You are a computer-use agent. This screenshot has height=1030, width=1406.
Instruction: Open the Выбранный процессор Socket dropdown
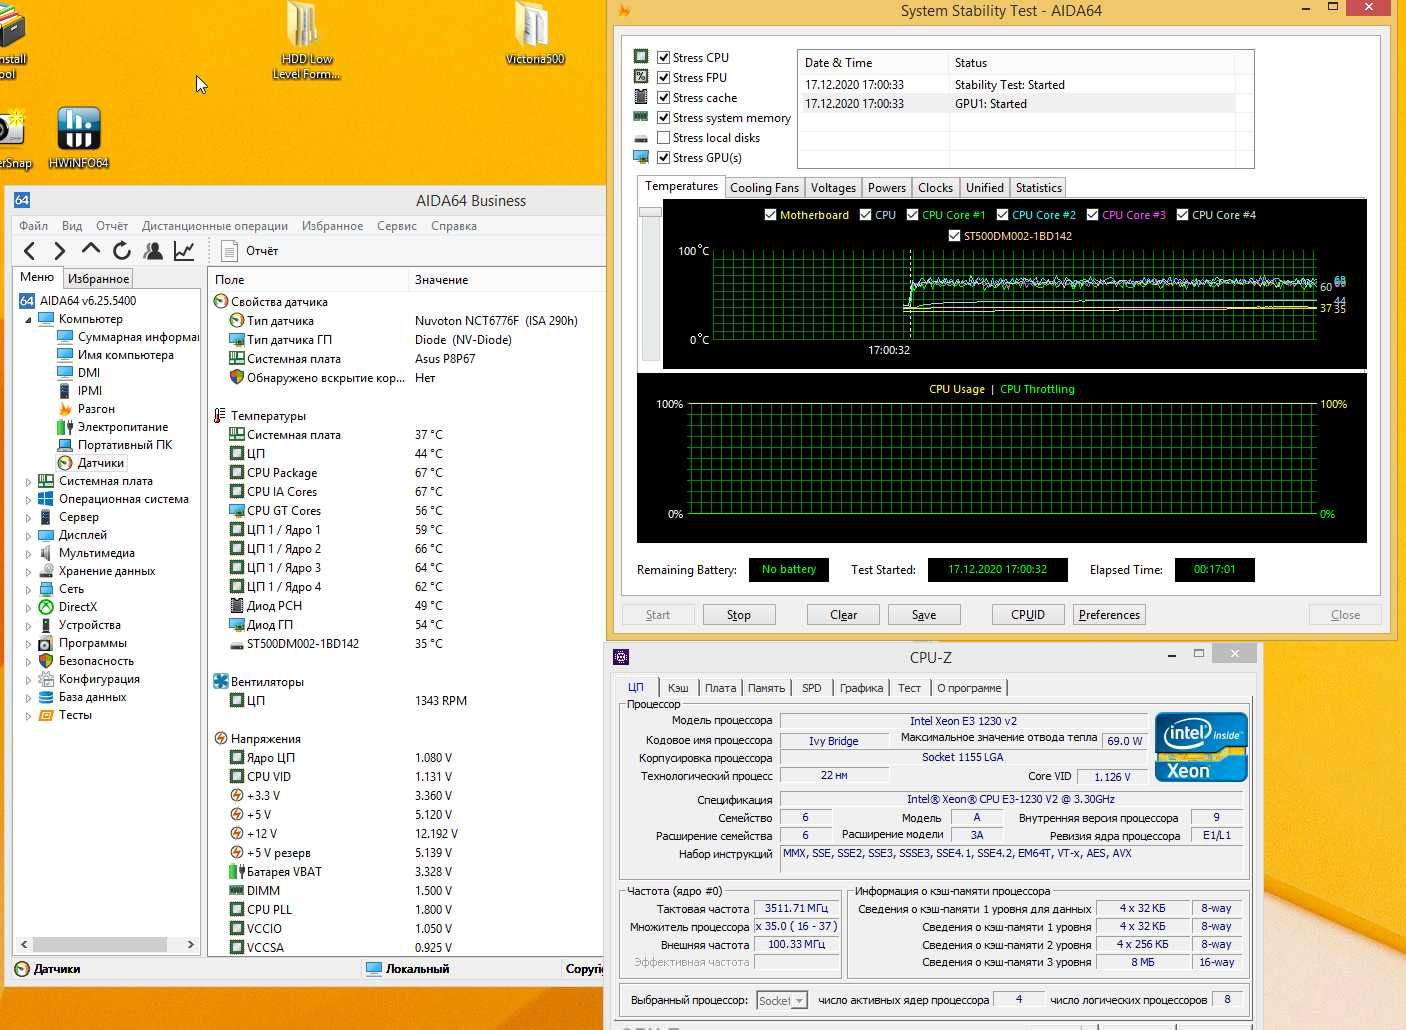pyautogui.click(x=782, y=1000)
